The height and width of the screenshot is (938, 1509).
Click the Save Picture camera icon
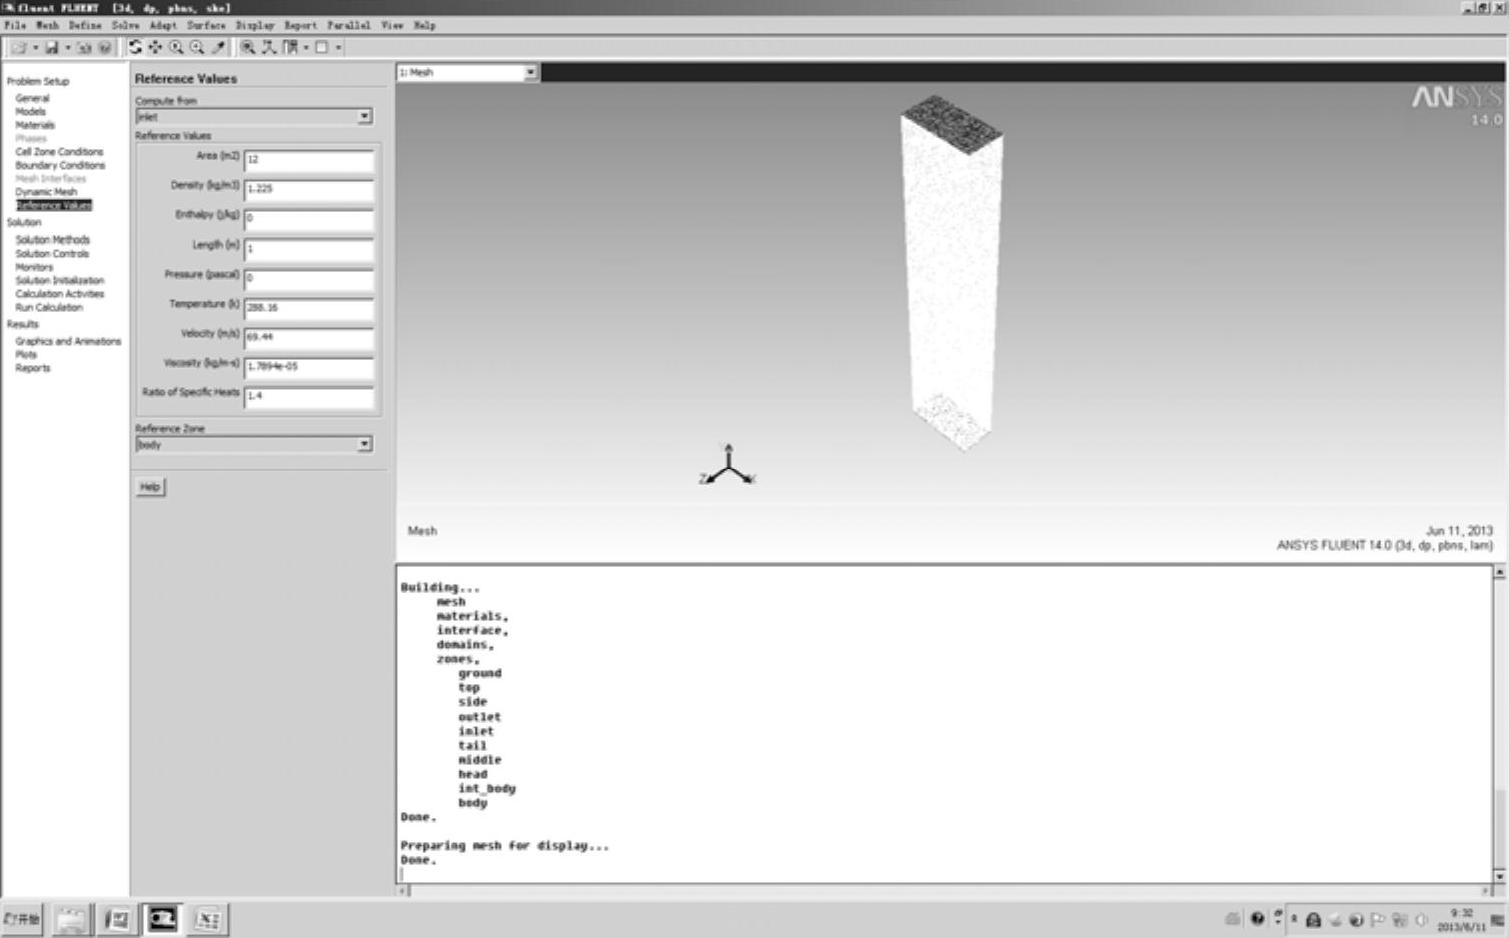pyautogui.click(x=83, y=47)
